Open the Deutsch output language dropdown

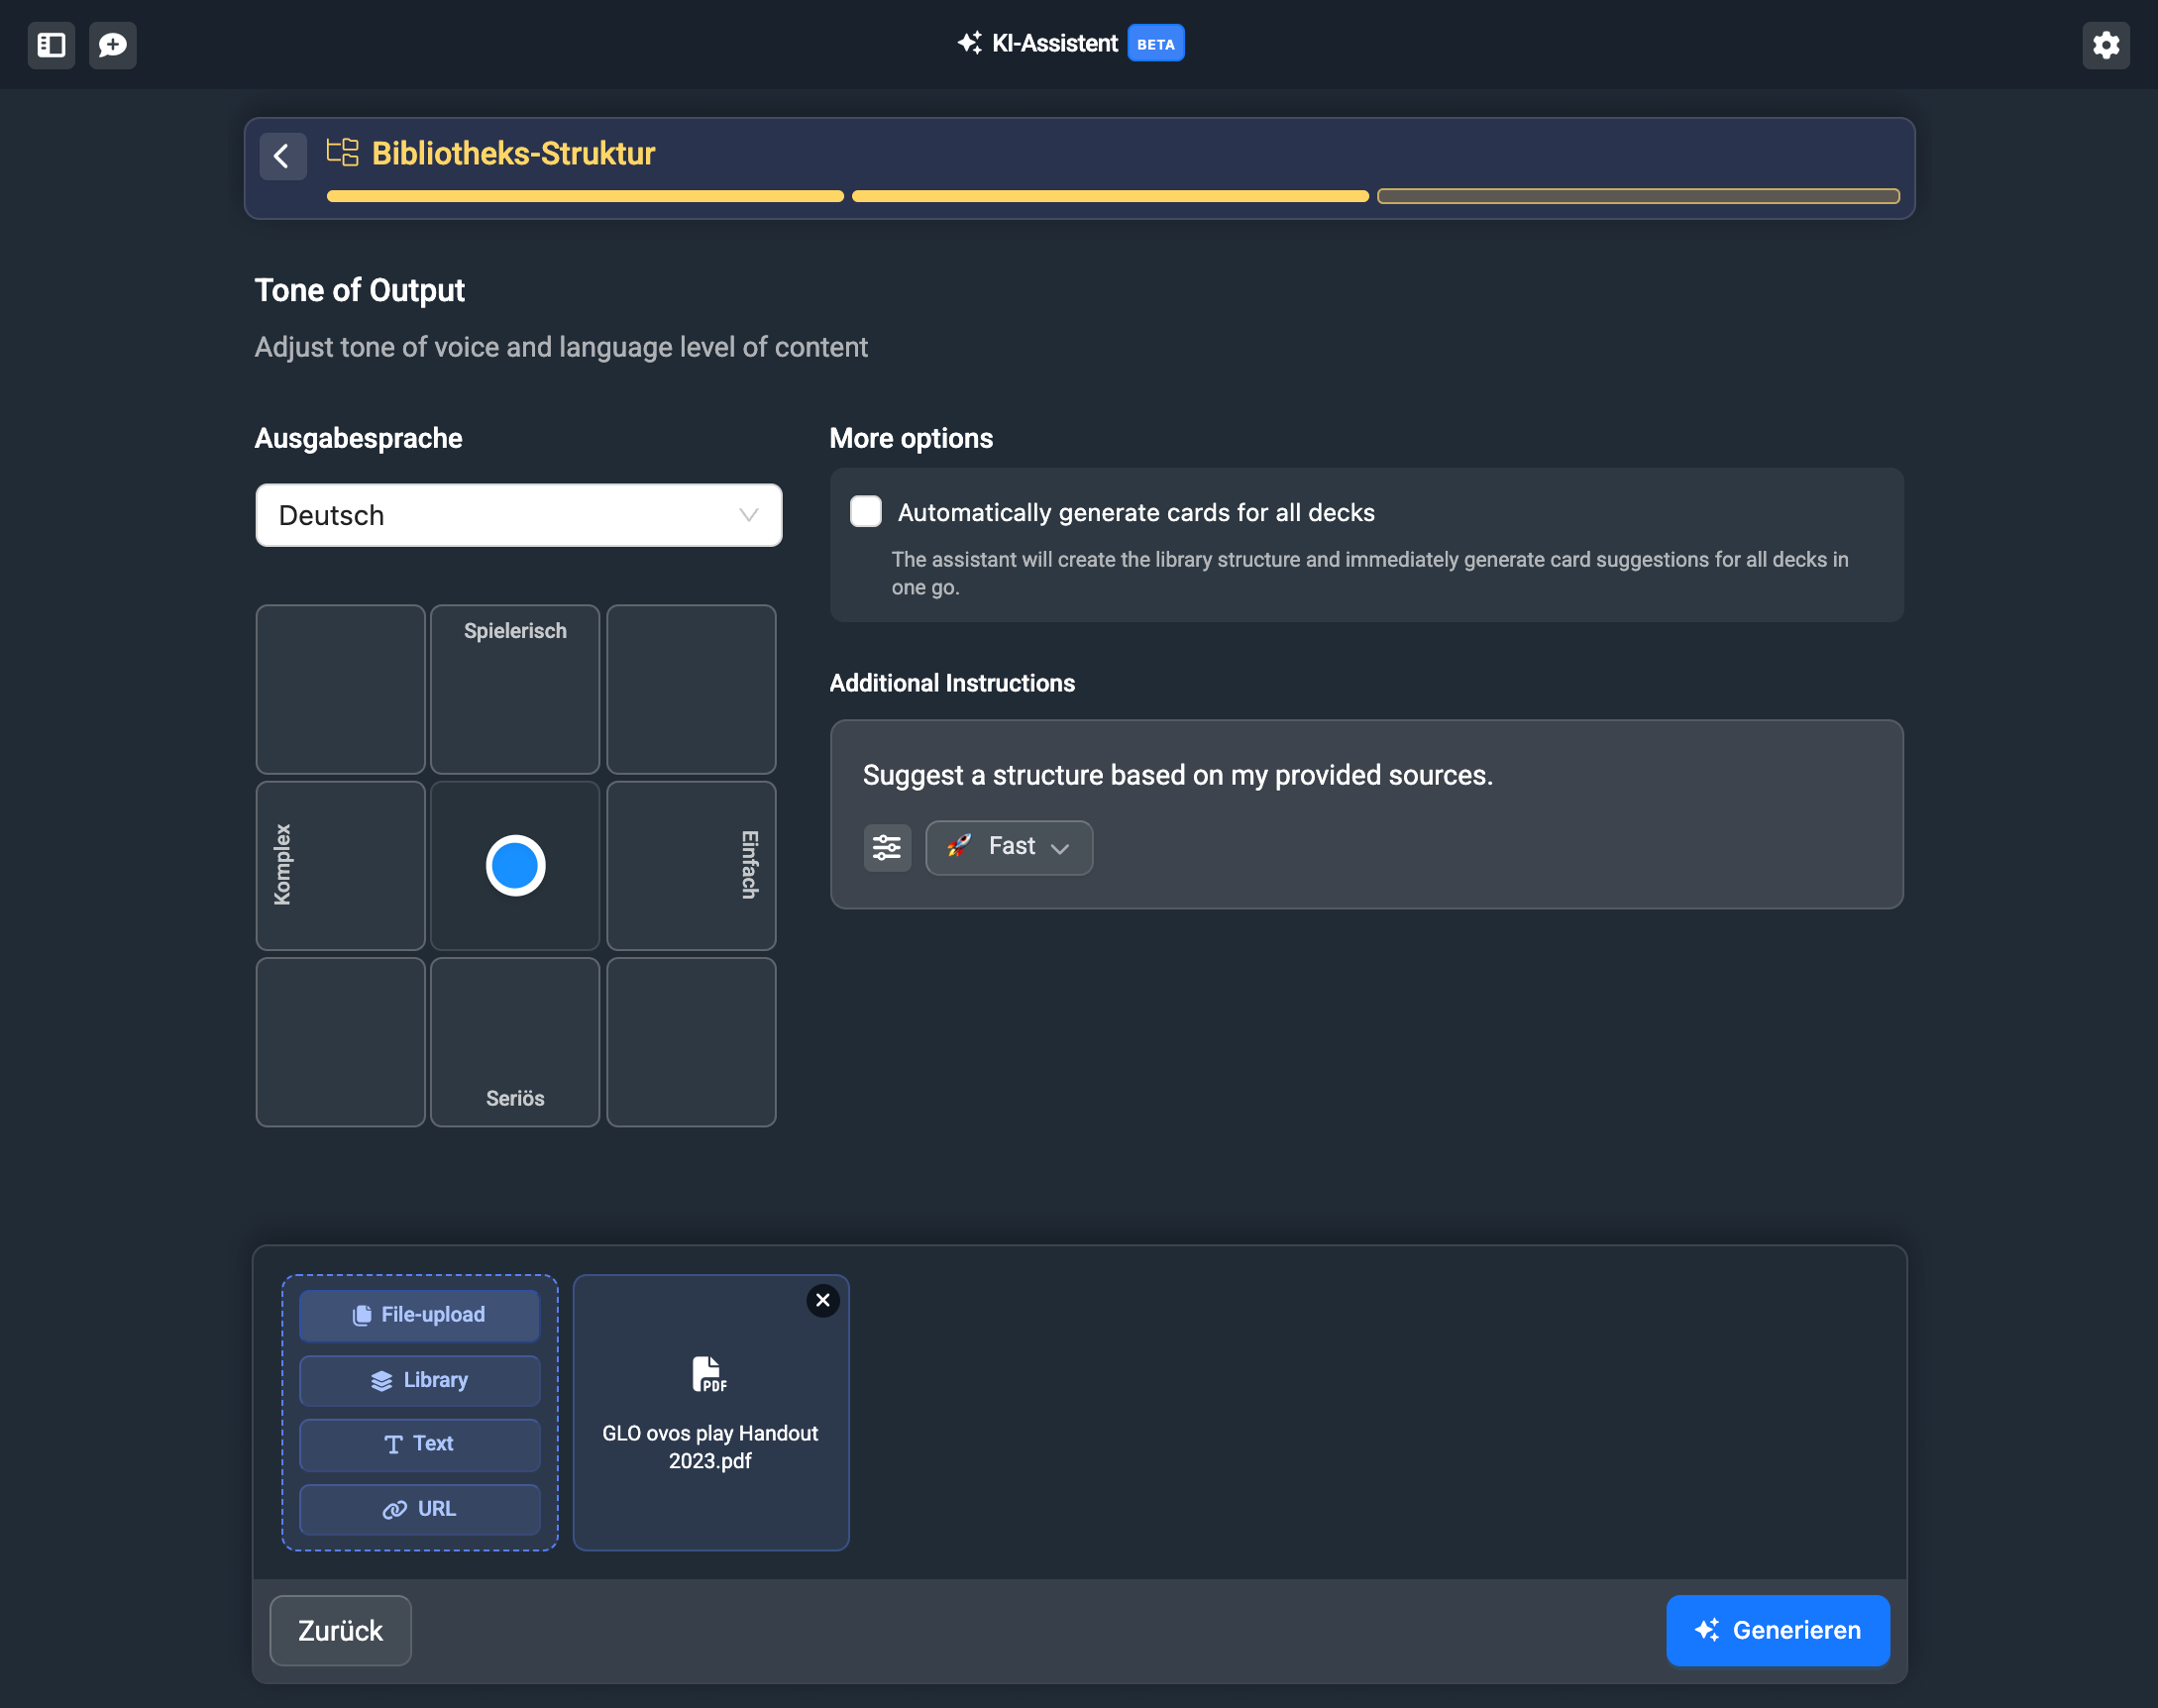[518, 515]
